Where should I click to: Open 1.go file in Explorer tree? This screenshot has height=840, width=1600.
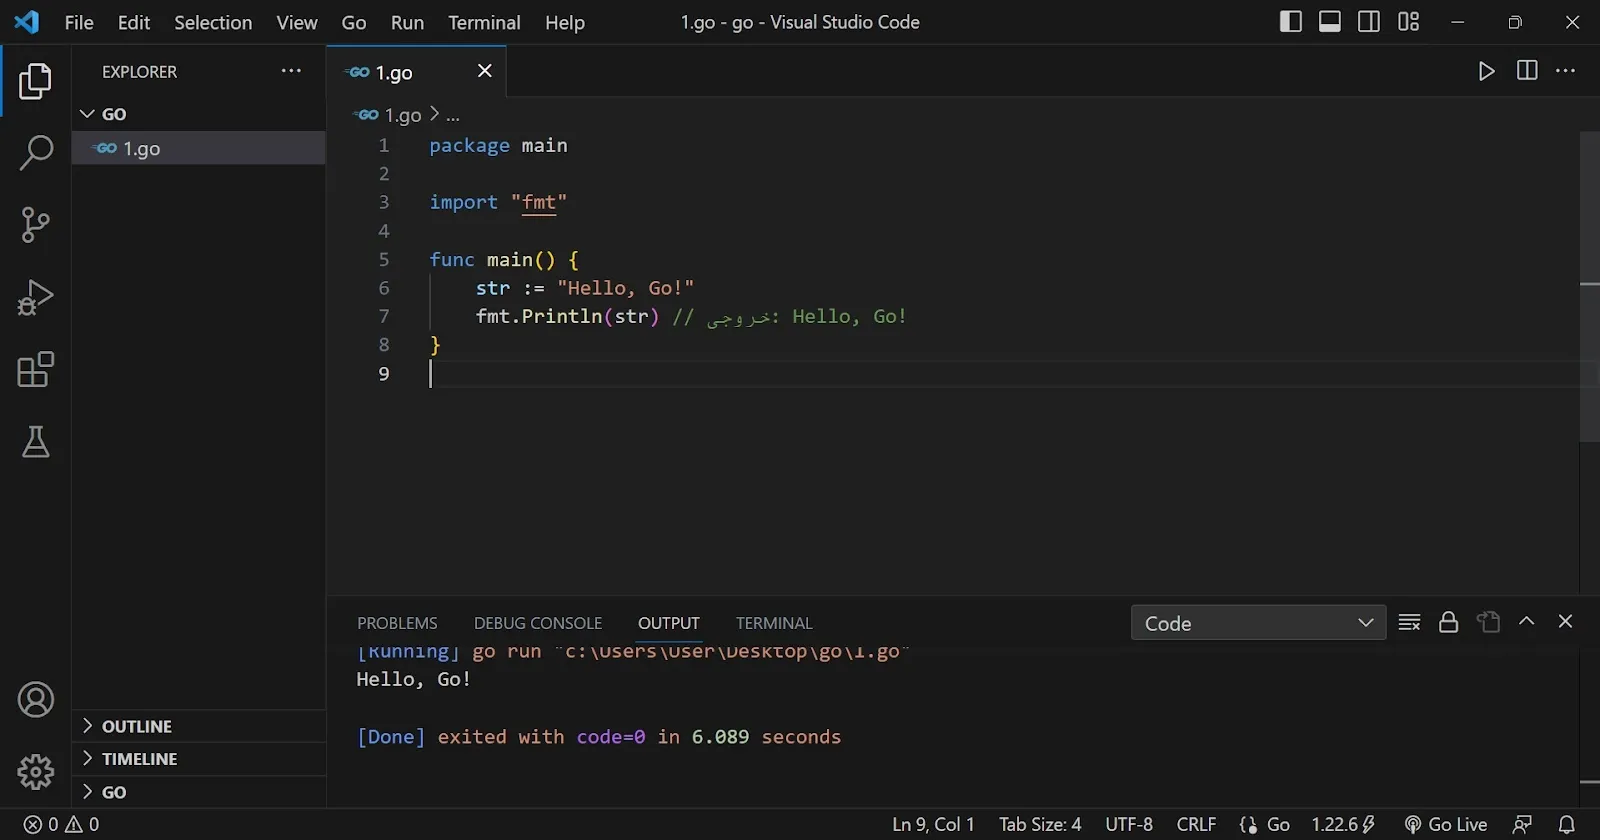[x=198, y=148]
